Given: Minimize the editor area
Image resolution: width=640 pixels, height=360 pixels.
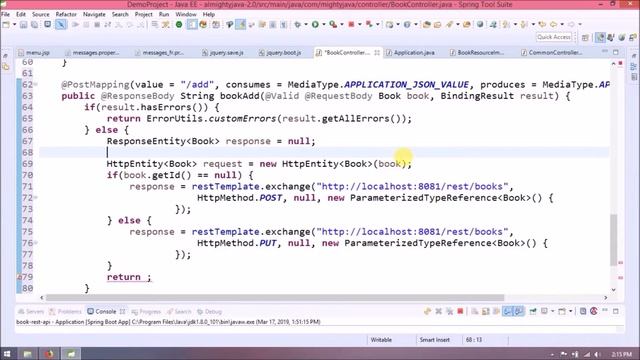Looking at the screenshot, I should 605,52.
